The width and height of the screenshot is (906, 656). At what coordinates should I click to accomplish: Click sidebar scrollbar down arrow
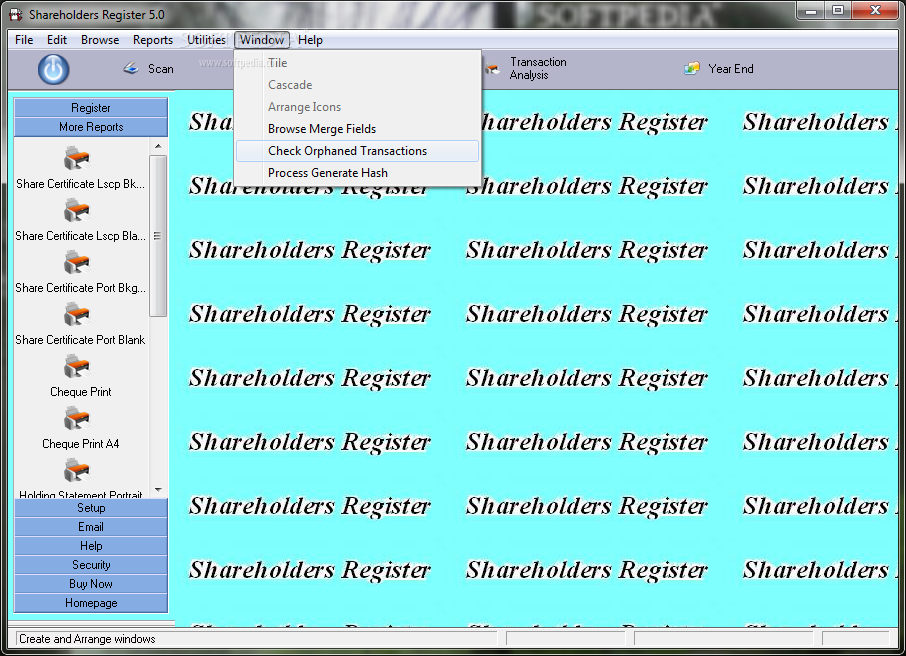pyautogui.click(x=158, y=490)
